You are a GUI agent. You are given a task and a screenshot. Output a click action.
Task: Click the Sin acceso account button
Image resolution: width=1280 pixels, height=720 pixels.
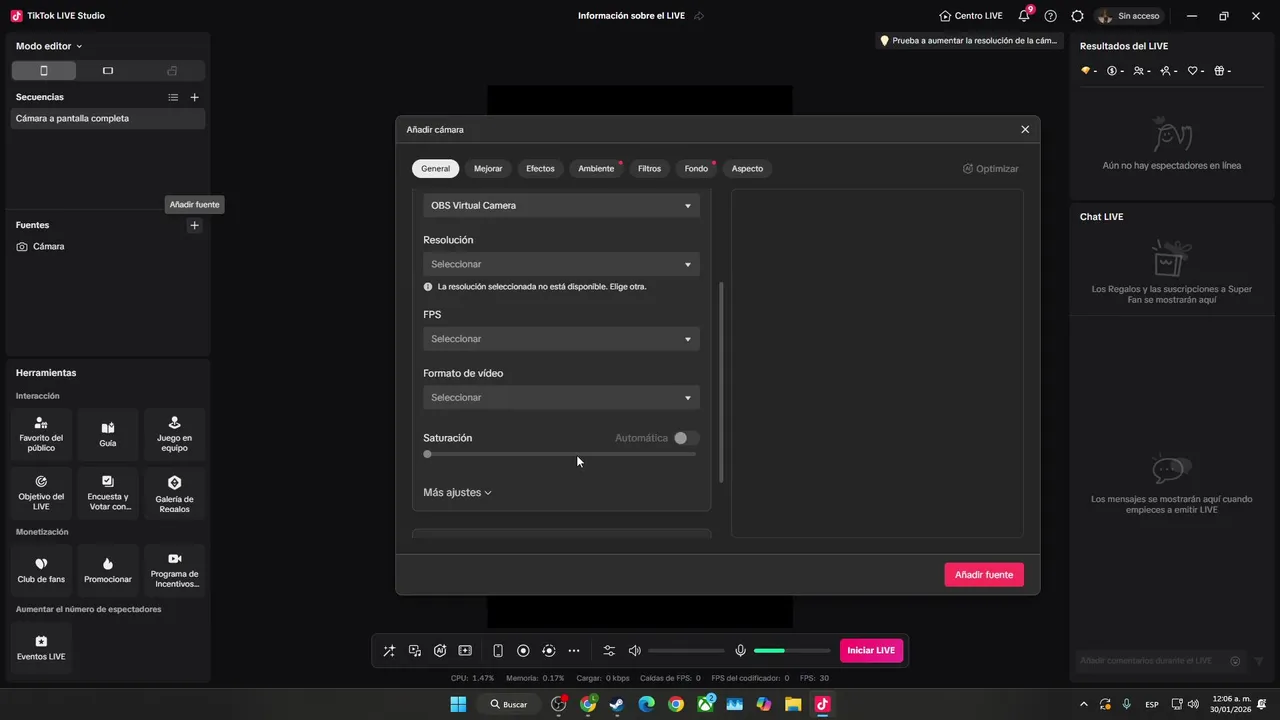tap(1129, 16)
